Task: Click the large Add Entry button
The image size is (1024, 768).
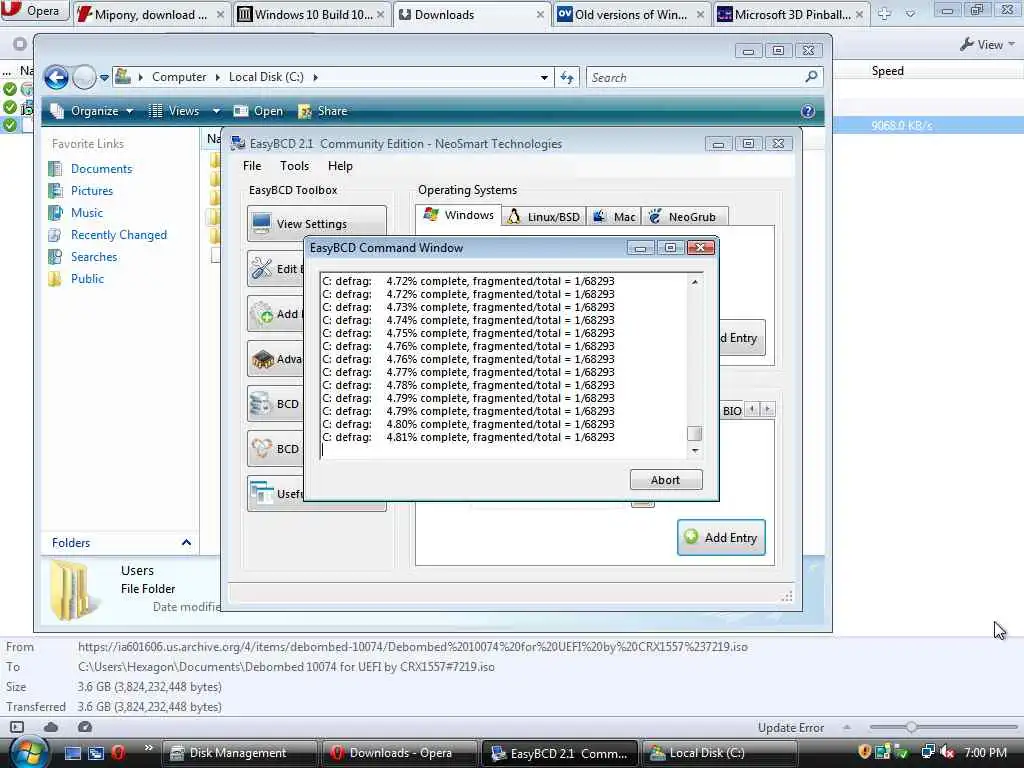Action: [x=721, y=537]
